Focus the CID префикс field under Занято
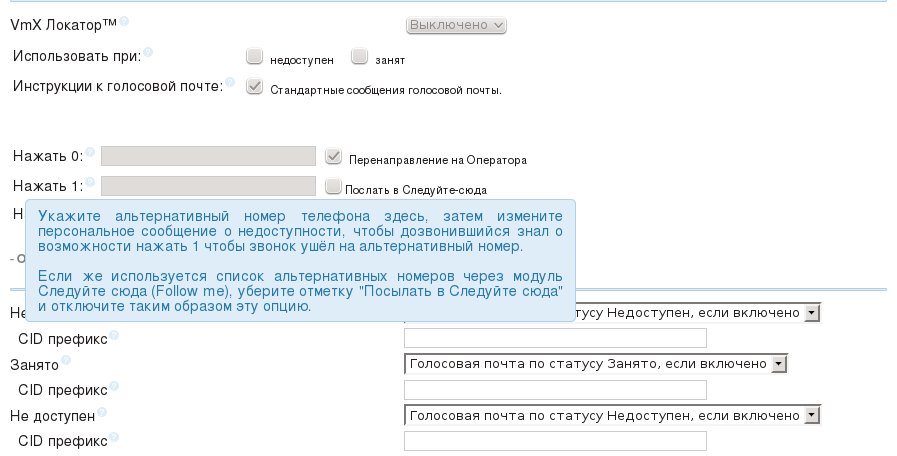Screen dimensions: 897x456 pos(555,390)
